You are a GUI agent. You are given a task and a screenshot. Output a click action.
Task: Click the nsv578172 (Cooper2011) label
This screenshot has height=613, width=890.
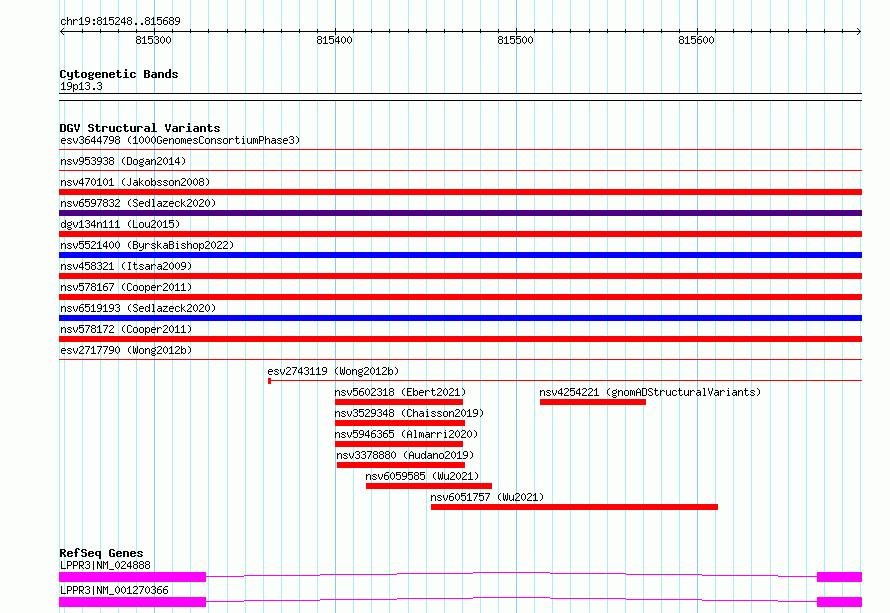tap(126, 329)
